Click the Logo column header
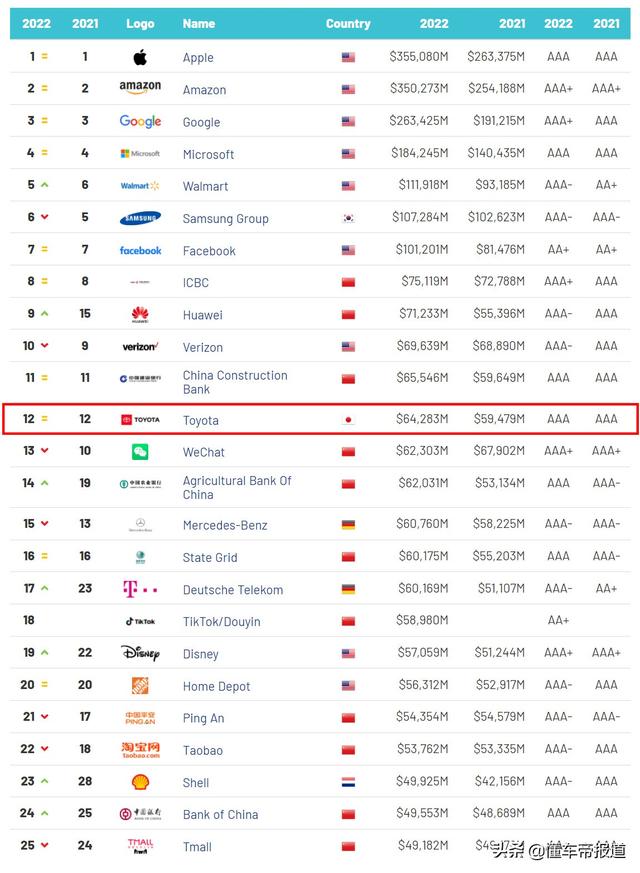Image resolution: width=640 pixels, height=873 pixels. click(140, 24)
